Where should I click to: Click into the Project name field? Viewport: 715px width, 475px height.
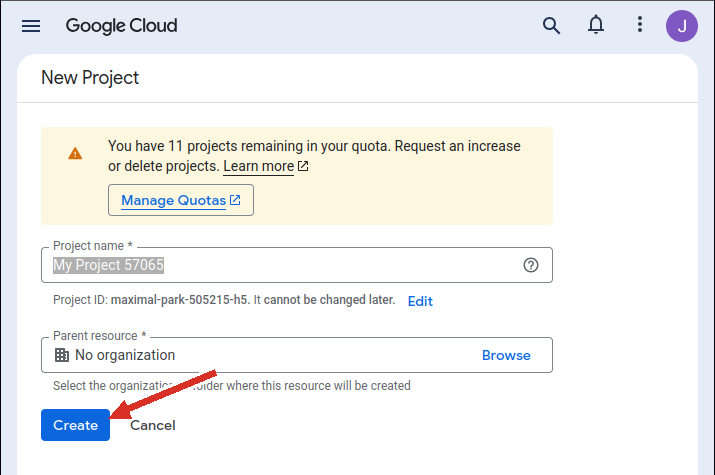tap(297, 265)
